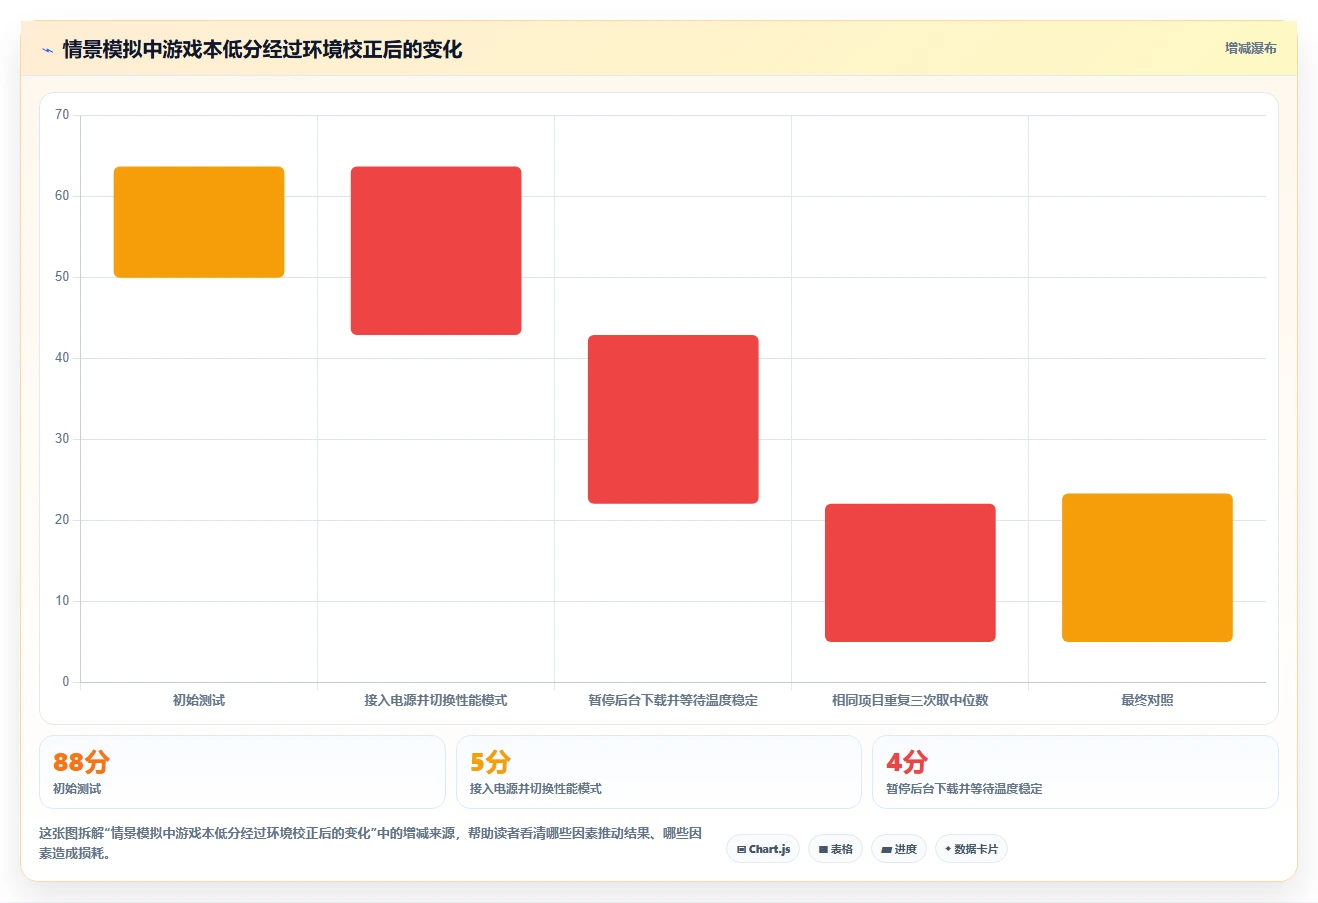The height and width of the screenshot is (903, 1318).
Task: Click the chart title 情景模拟中游戏本低分经过环境校正后的变化
Action: coord(263,50)
